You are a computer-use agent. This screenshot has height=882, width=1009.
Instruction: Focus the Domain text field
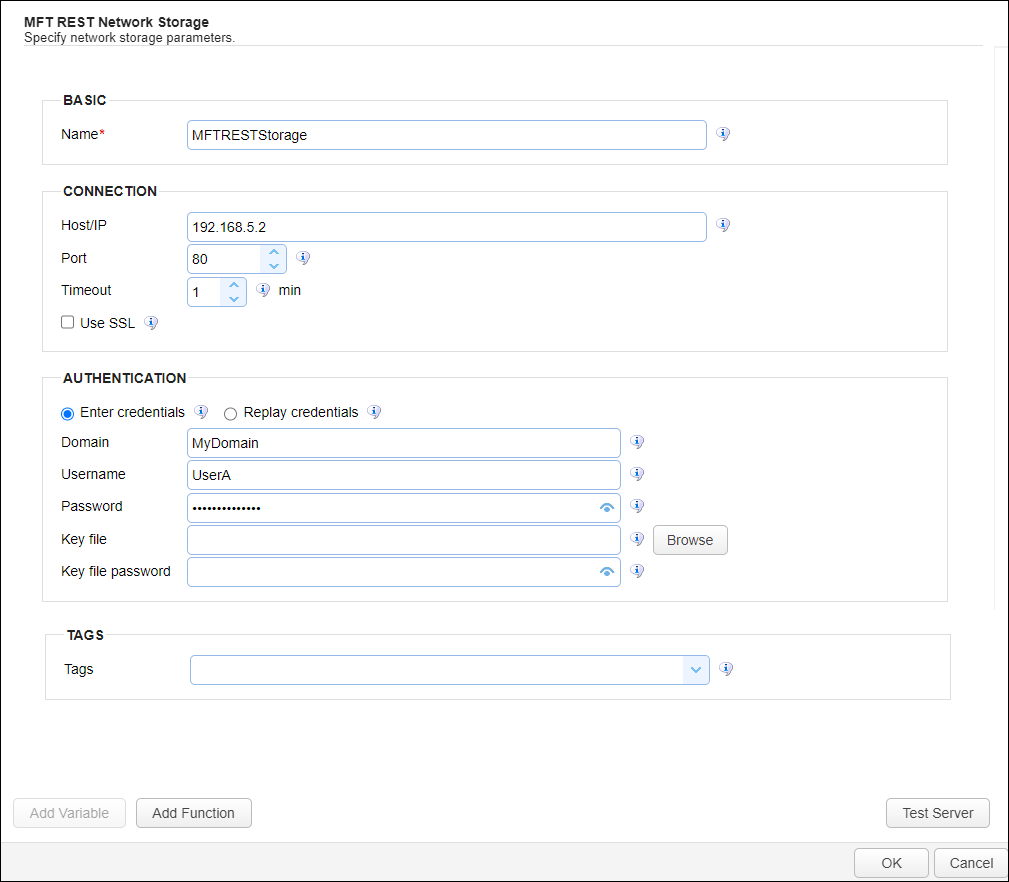coord(403,443)
